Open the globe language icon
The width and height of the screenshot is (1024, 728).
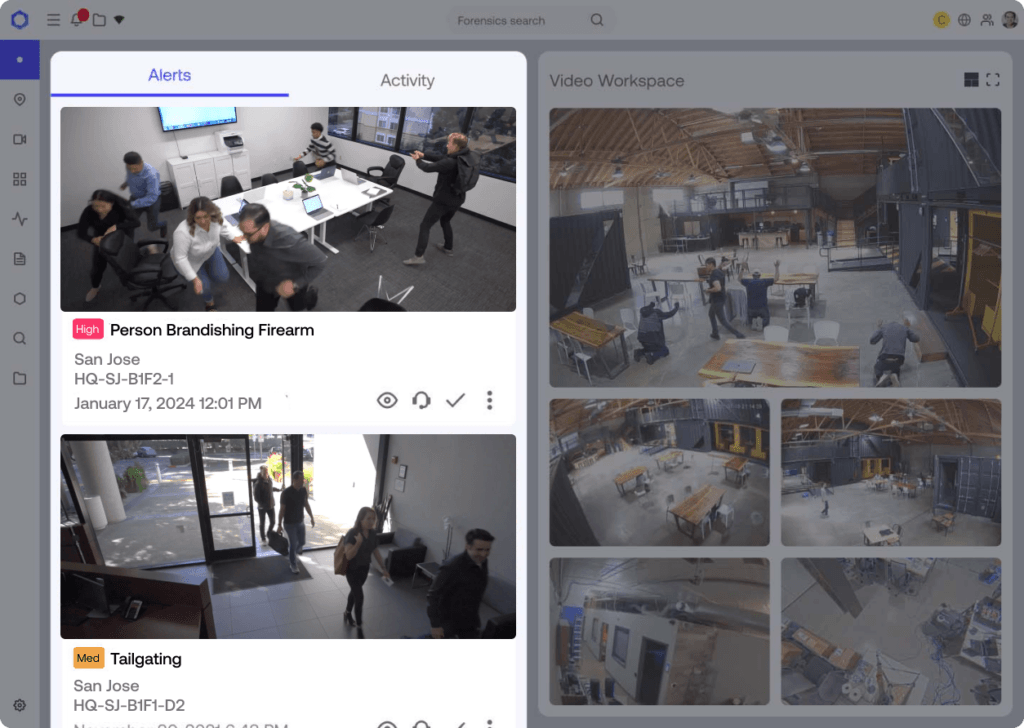964,20
